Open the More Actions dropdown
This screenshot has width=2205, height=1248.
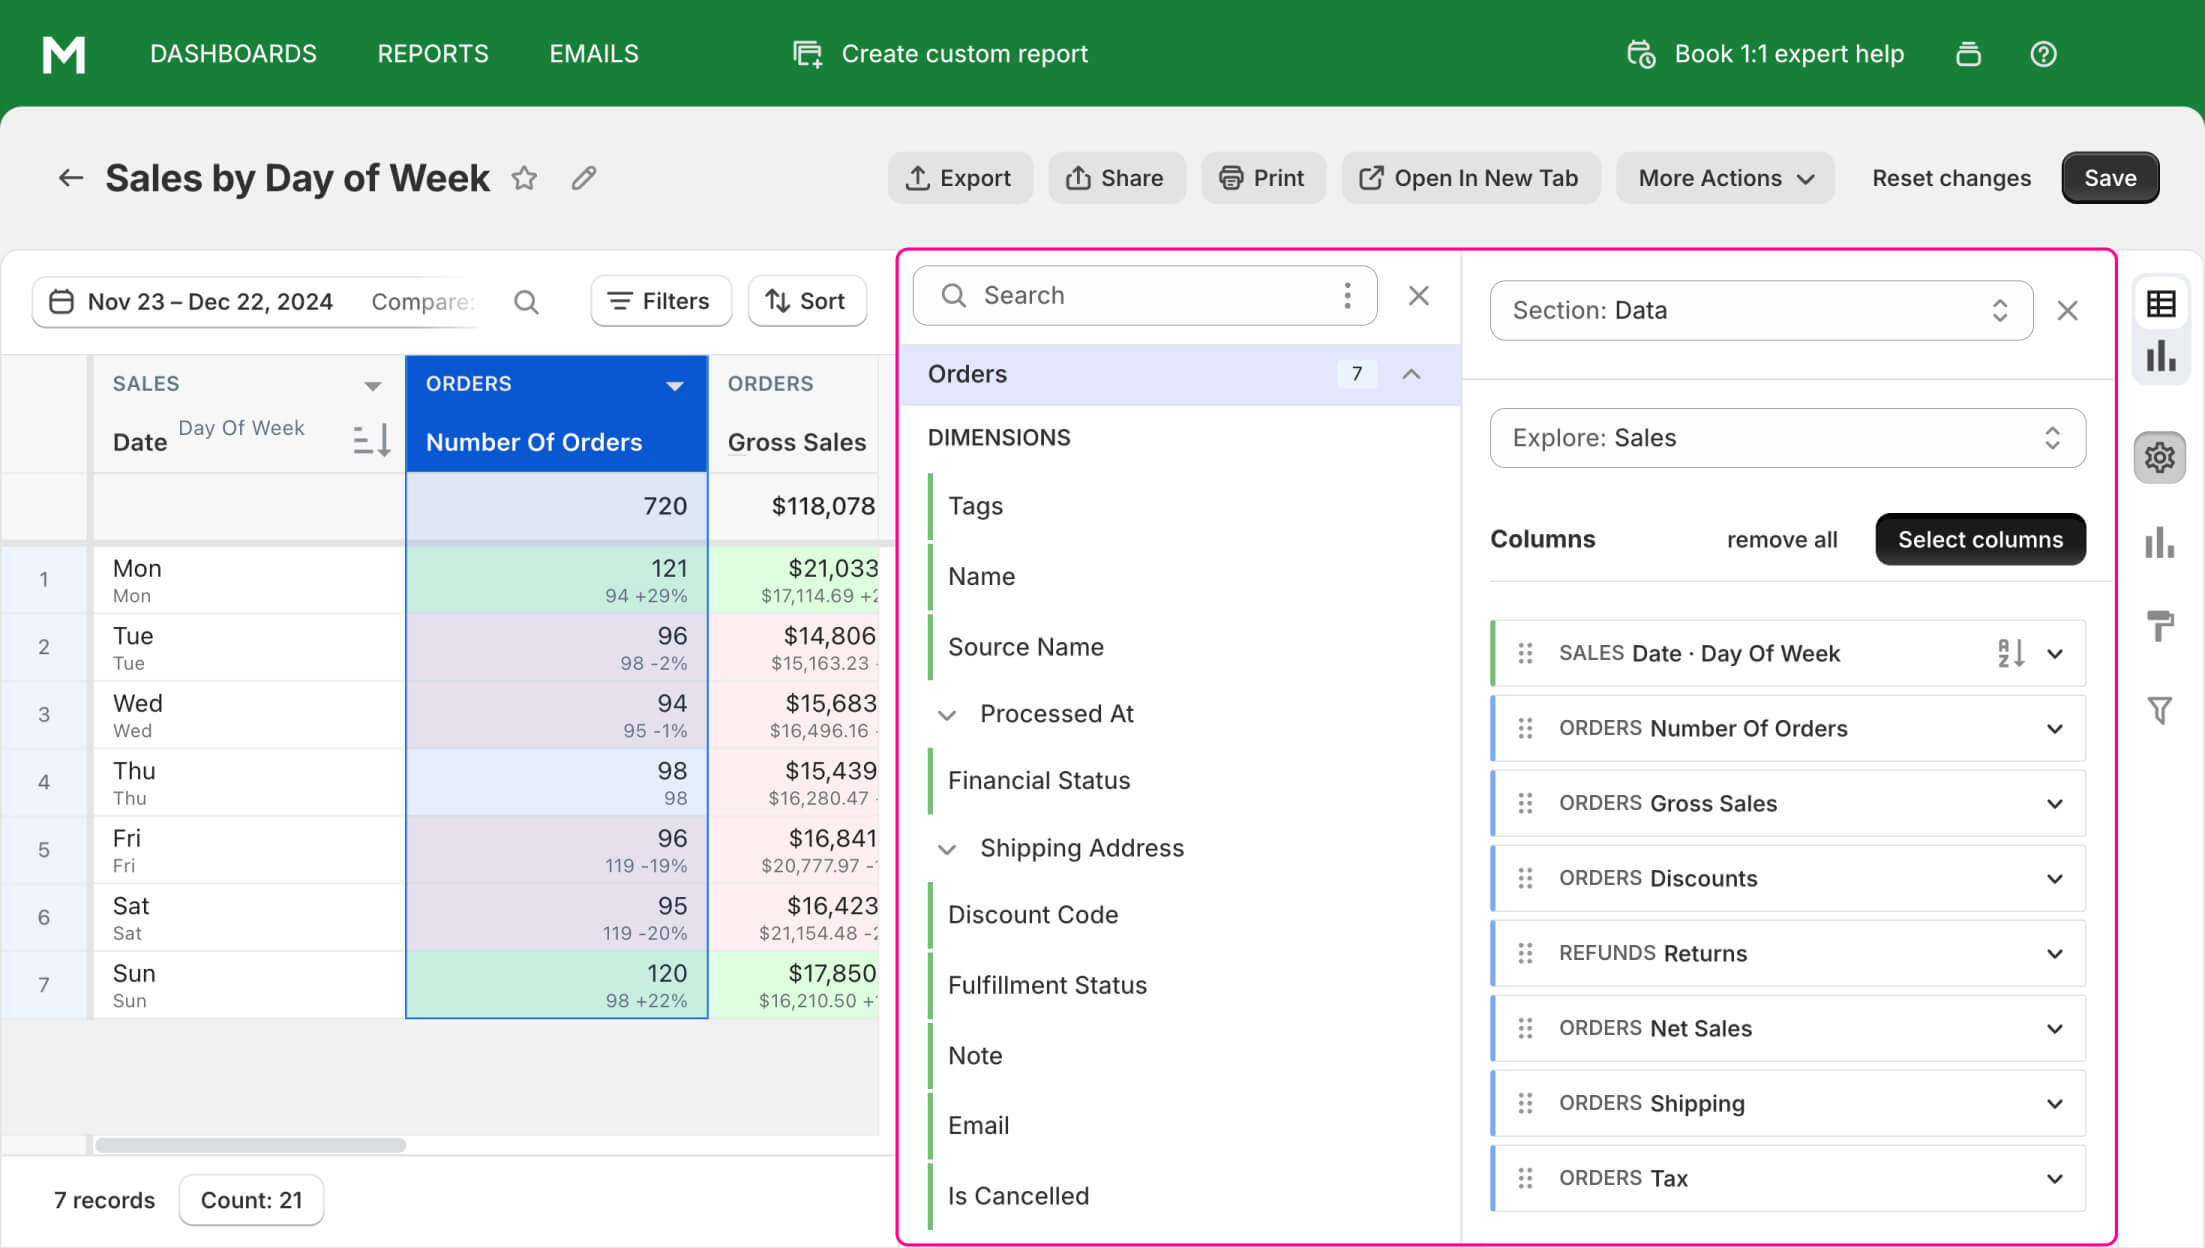(1725, 178)
